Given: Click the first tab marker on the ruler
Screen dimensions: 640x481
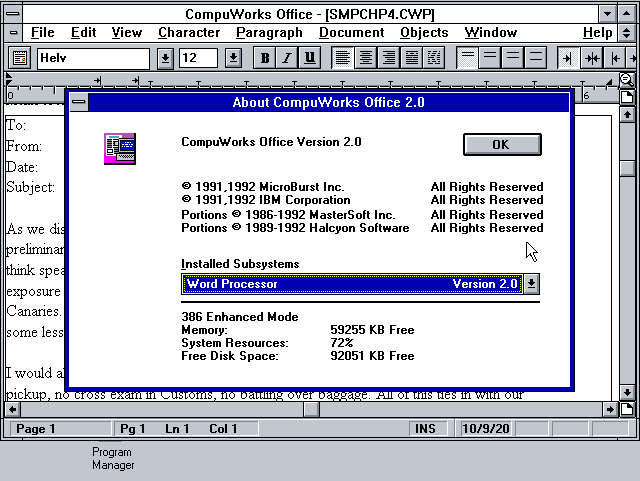Looking at the screenshot, I should click(97, 80).
